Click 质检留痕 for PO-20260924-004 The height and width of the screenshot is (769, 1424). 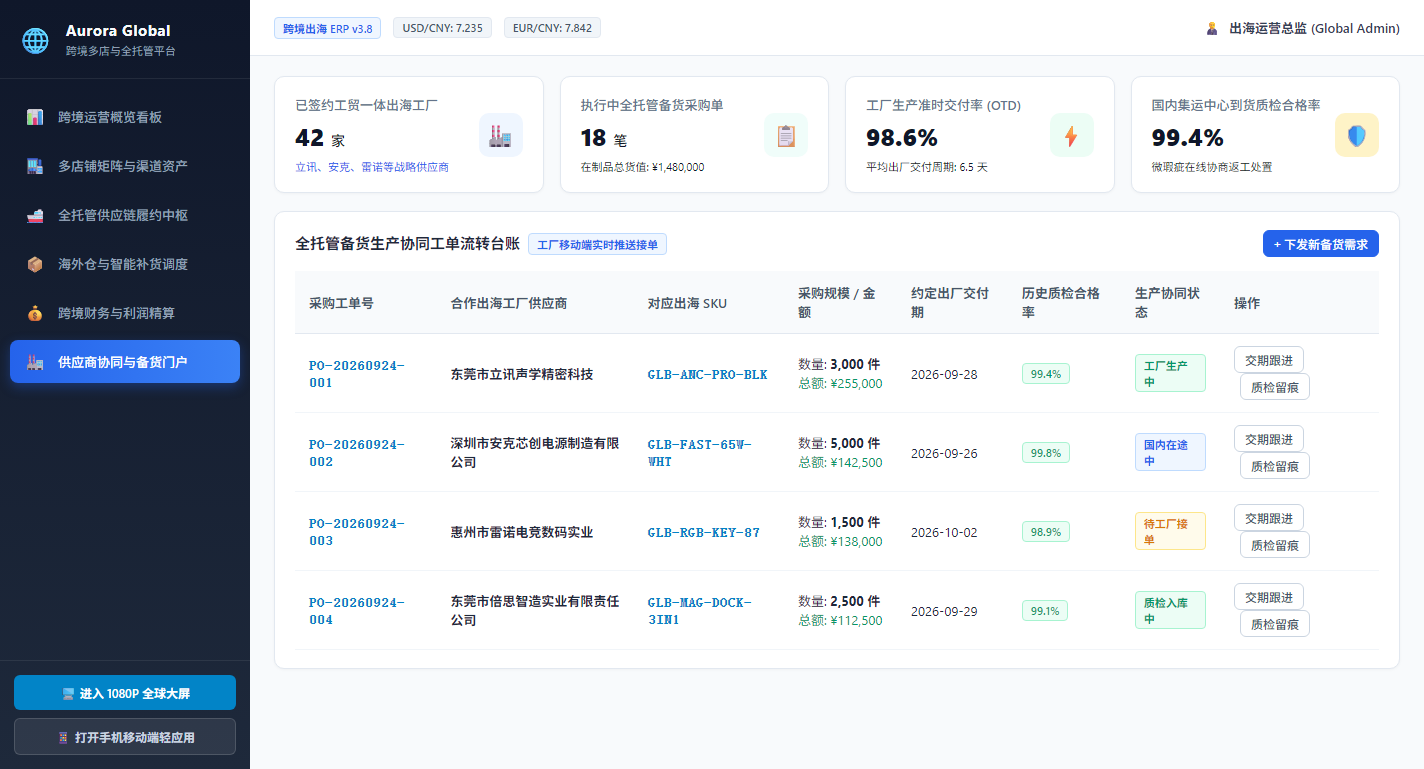coord(1275,624)
